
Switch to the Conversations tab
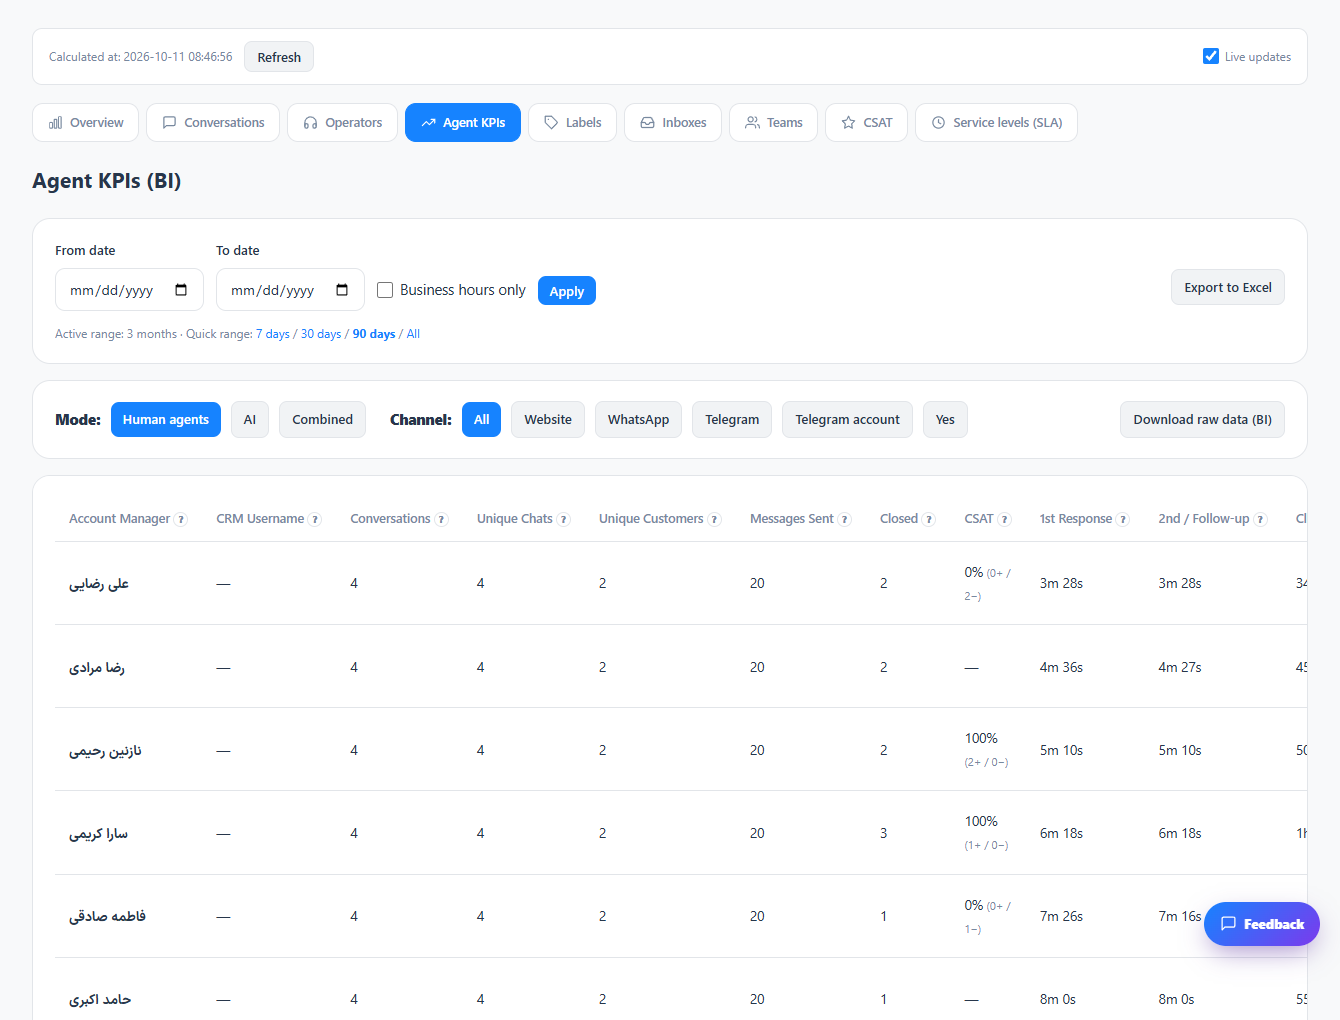(213, 123)
